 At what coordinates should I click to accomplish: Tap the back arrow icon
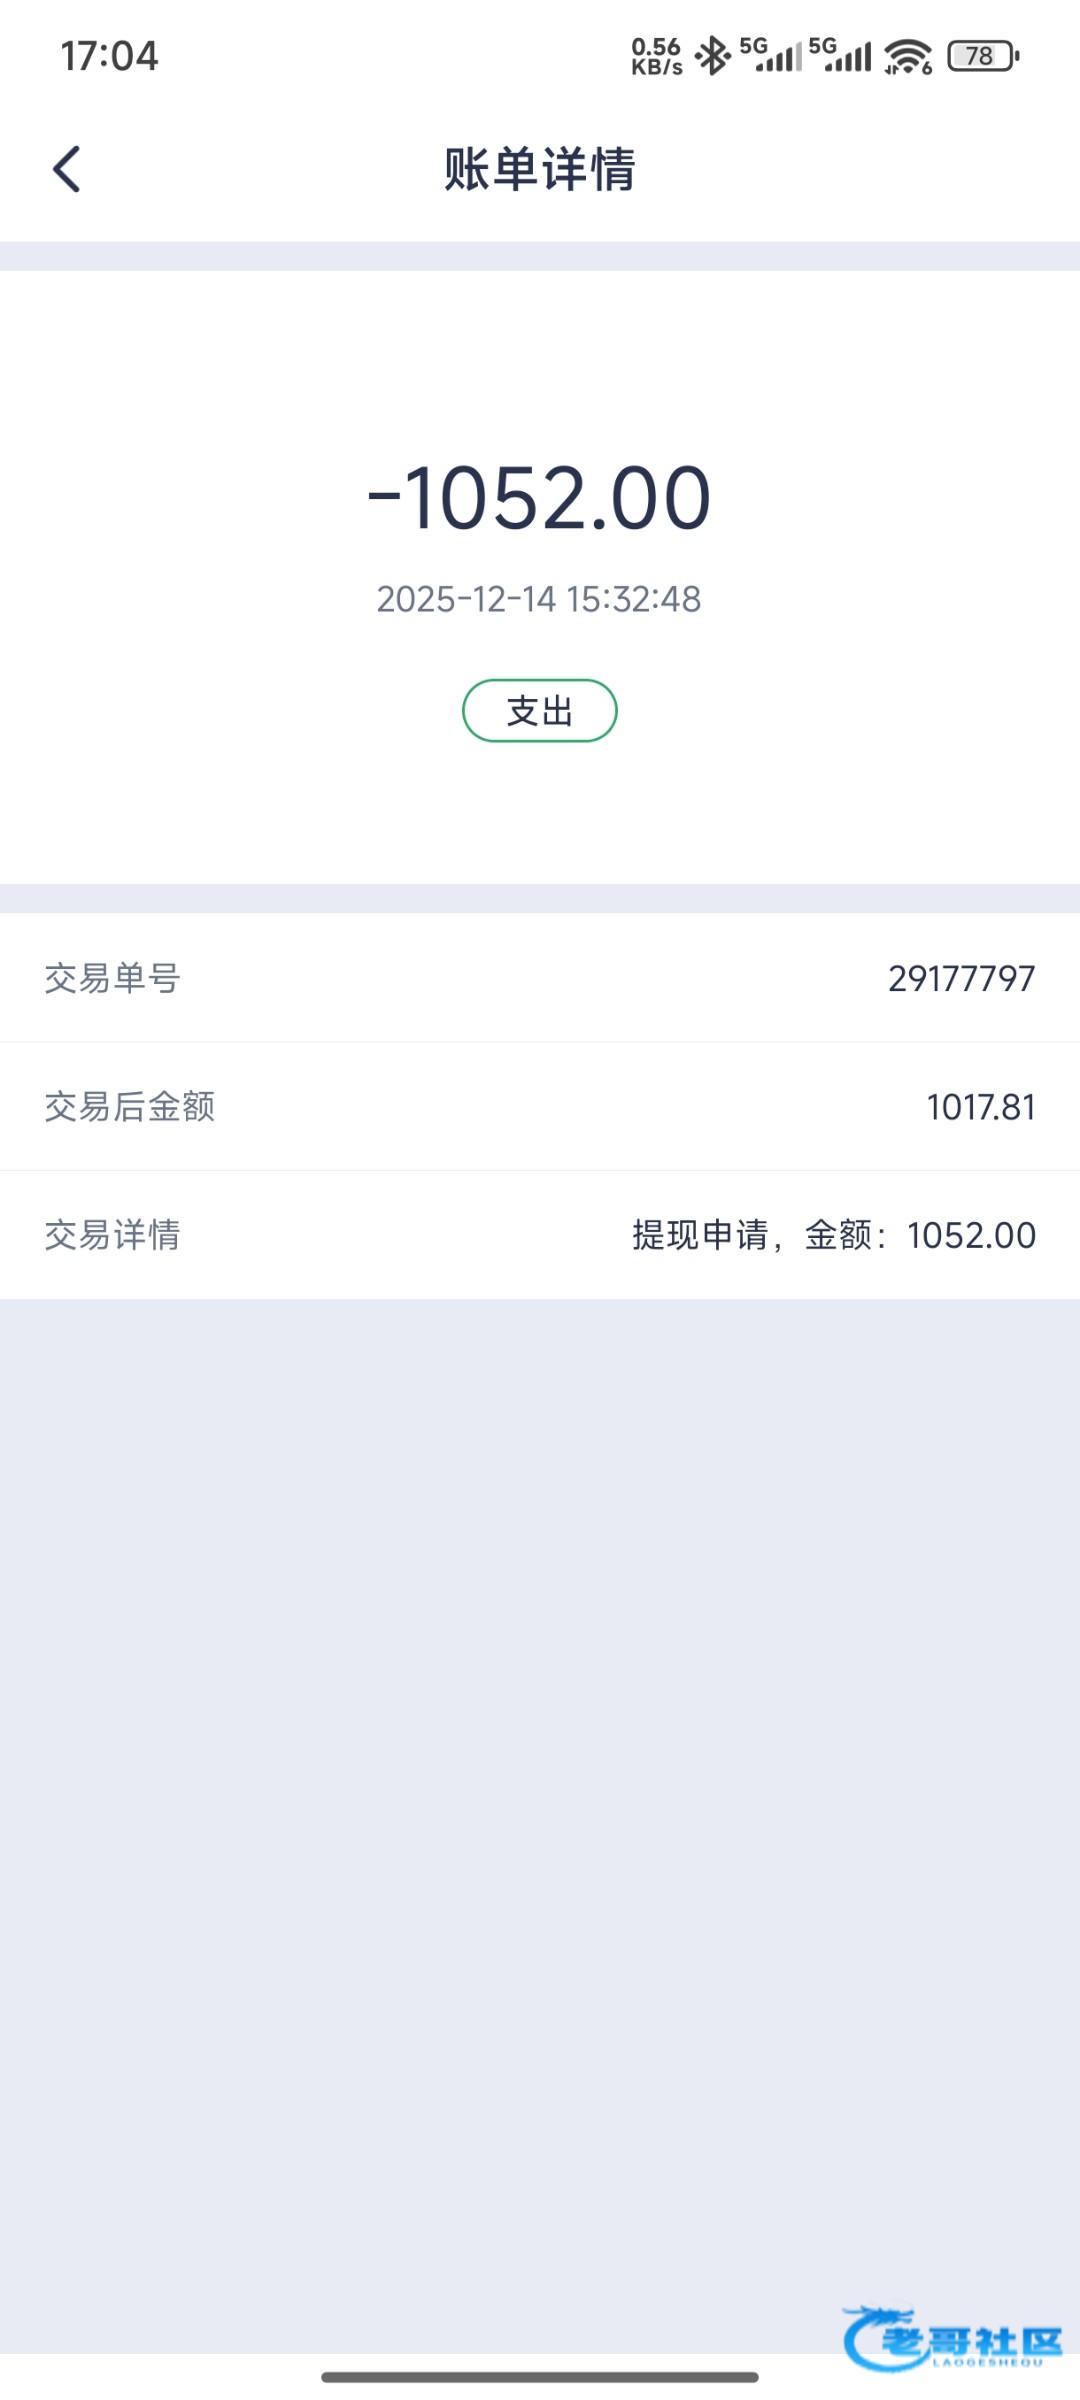(x=66, y=168)
